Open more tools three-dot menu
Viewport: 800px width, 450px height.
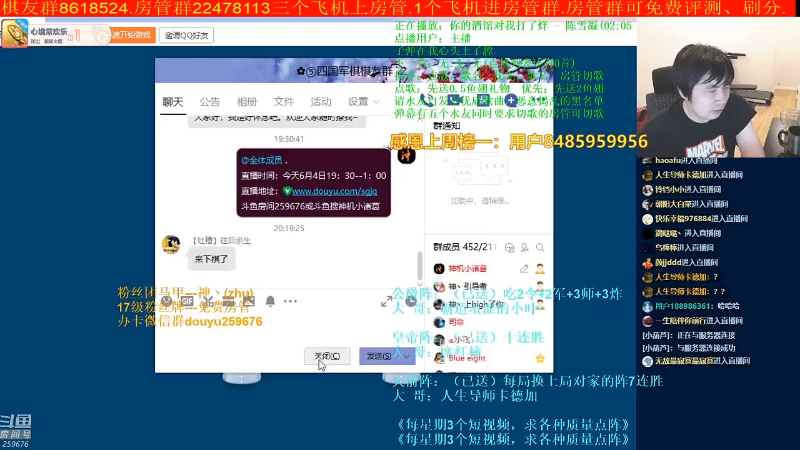(290, 301)
